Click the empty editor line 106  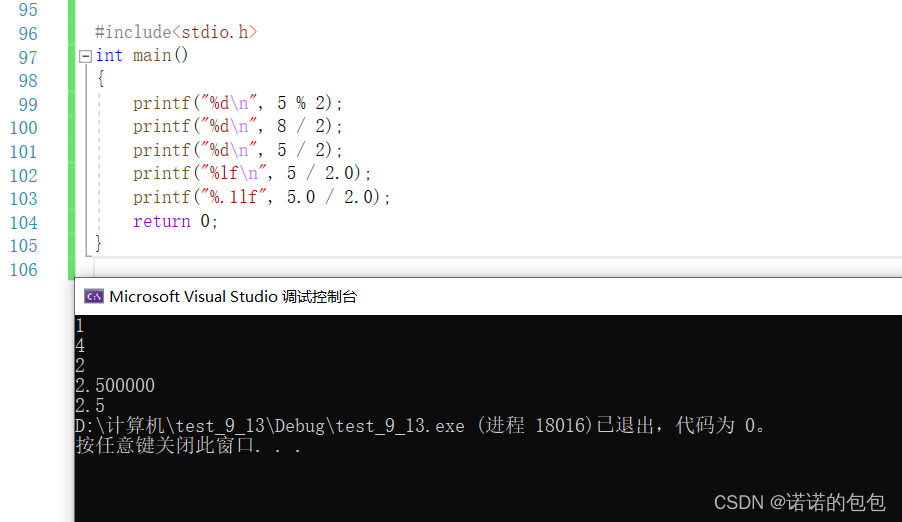point(498,268)
